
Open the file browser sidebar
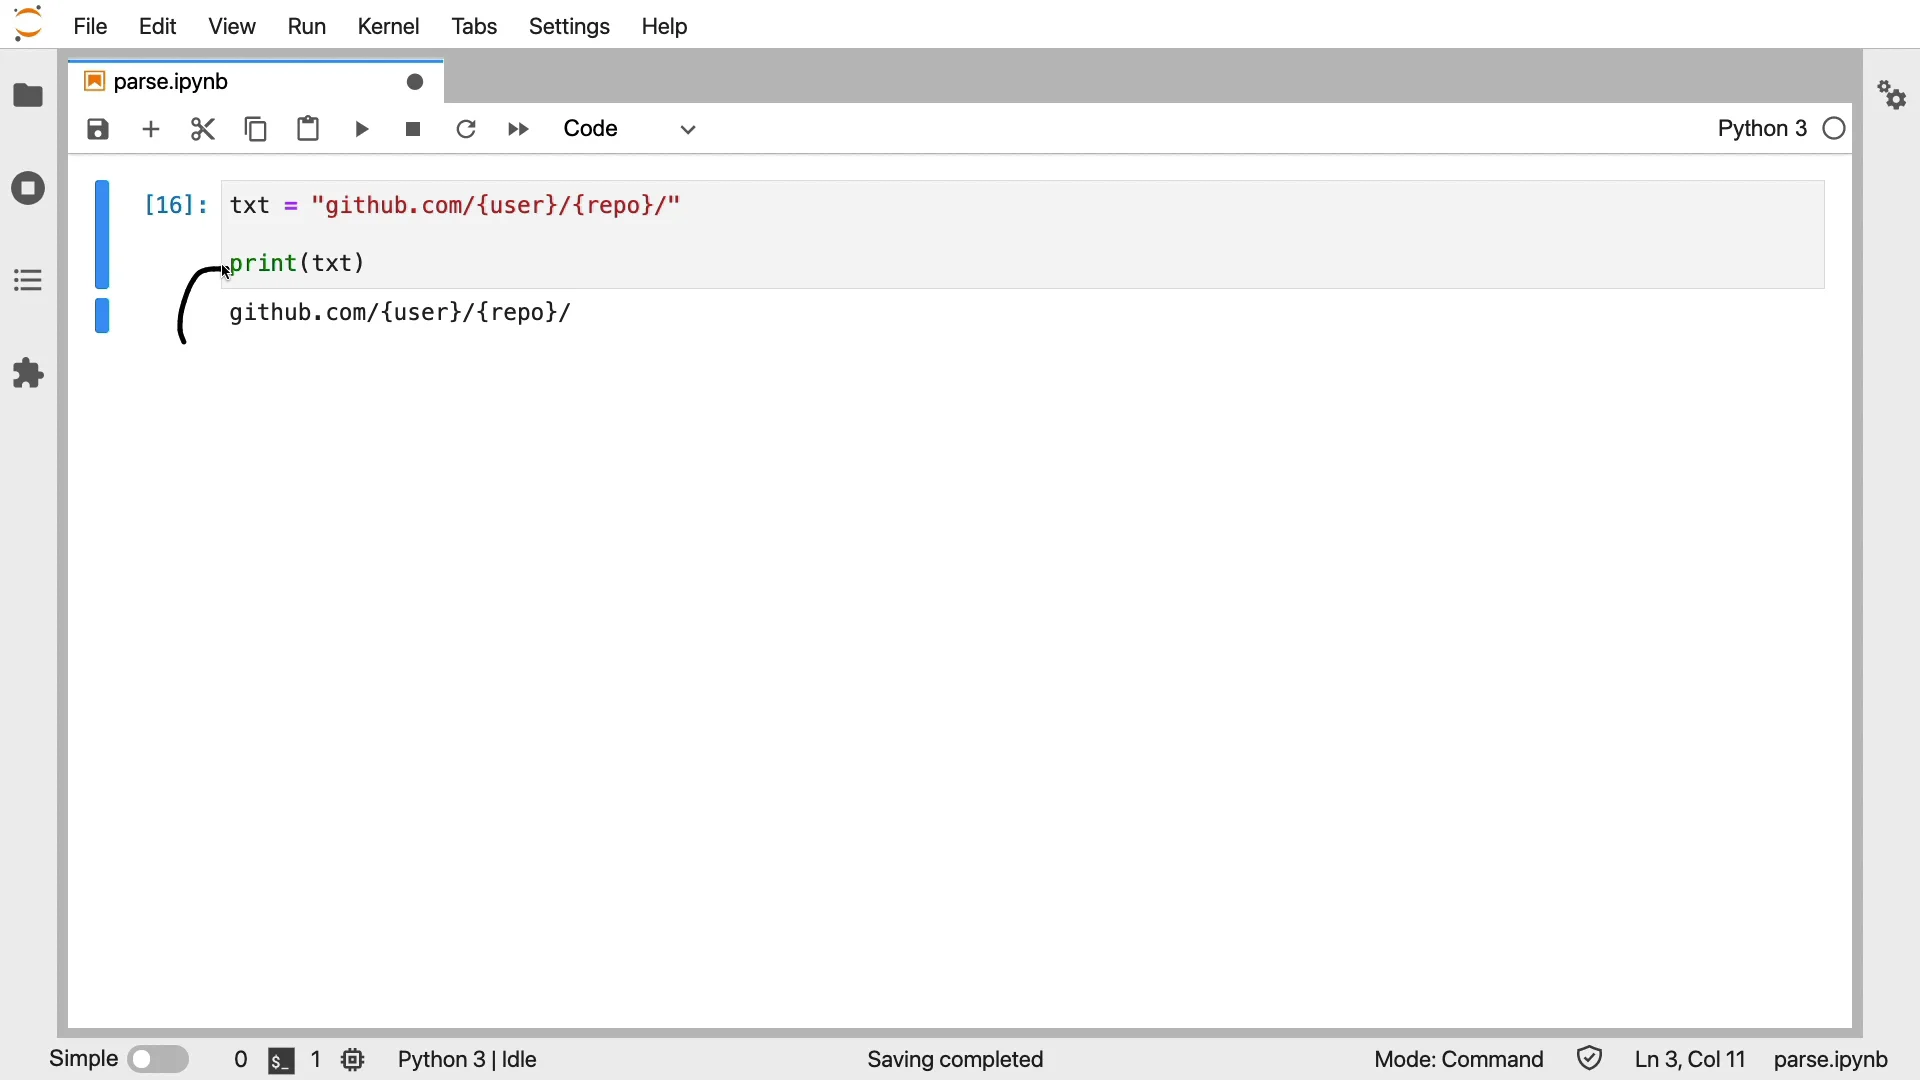coord(28,96)
